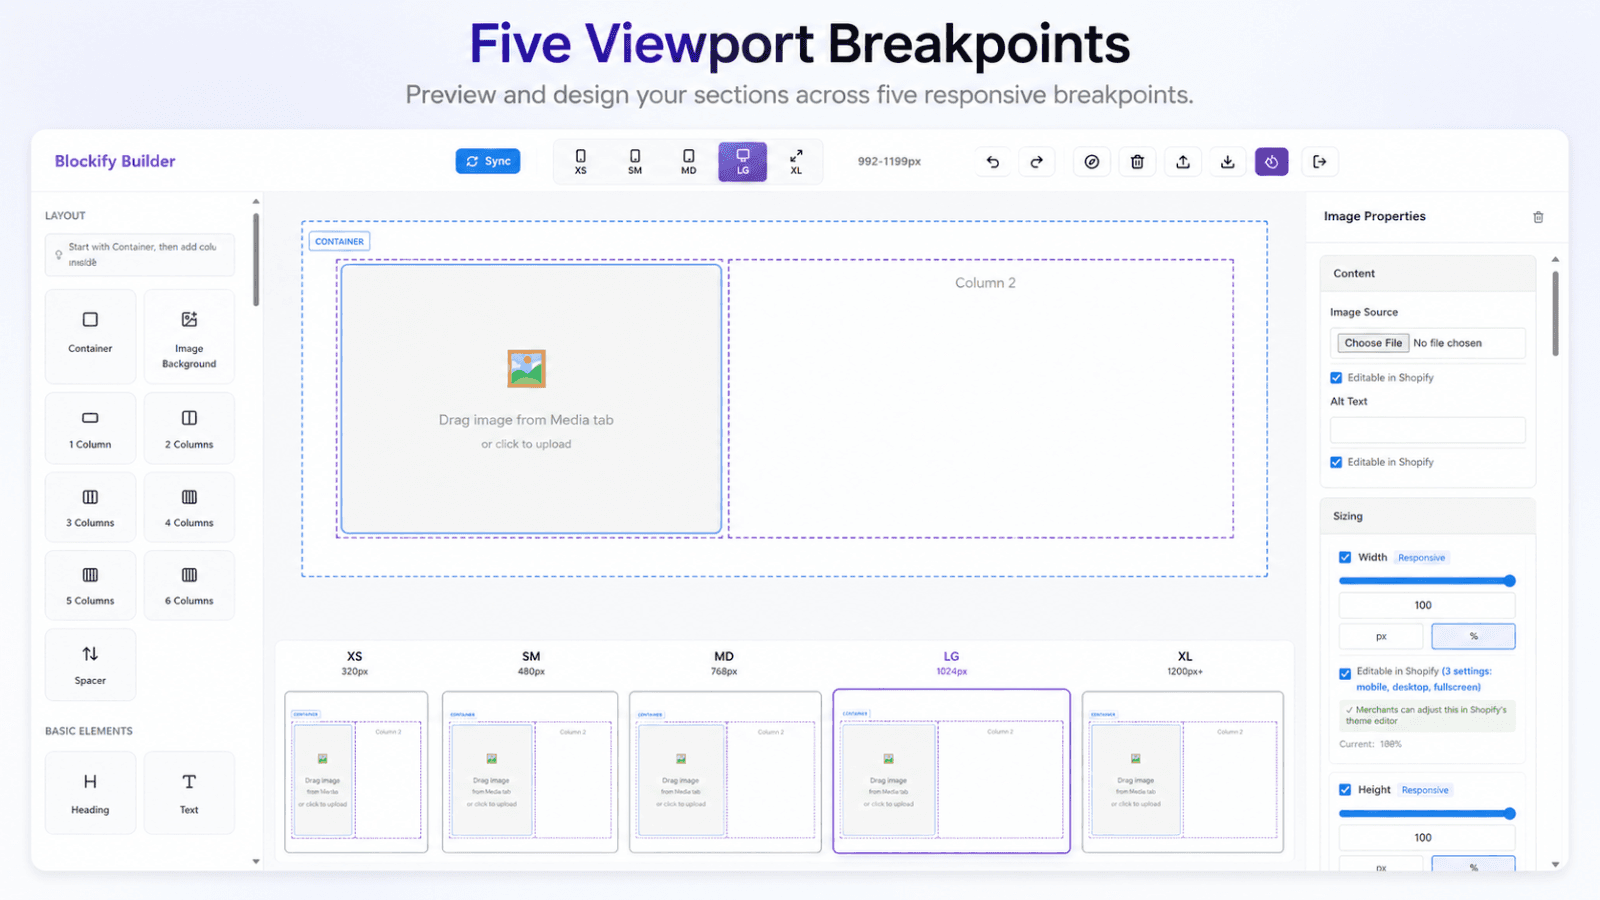Switch to XL fullscreen breakpoint
Screen dimensions: 1600x900
(x=796, y=162)
